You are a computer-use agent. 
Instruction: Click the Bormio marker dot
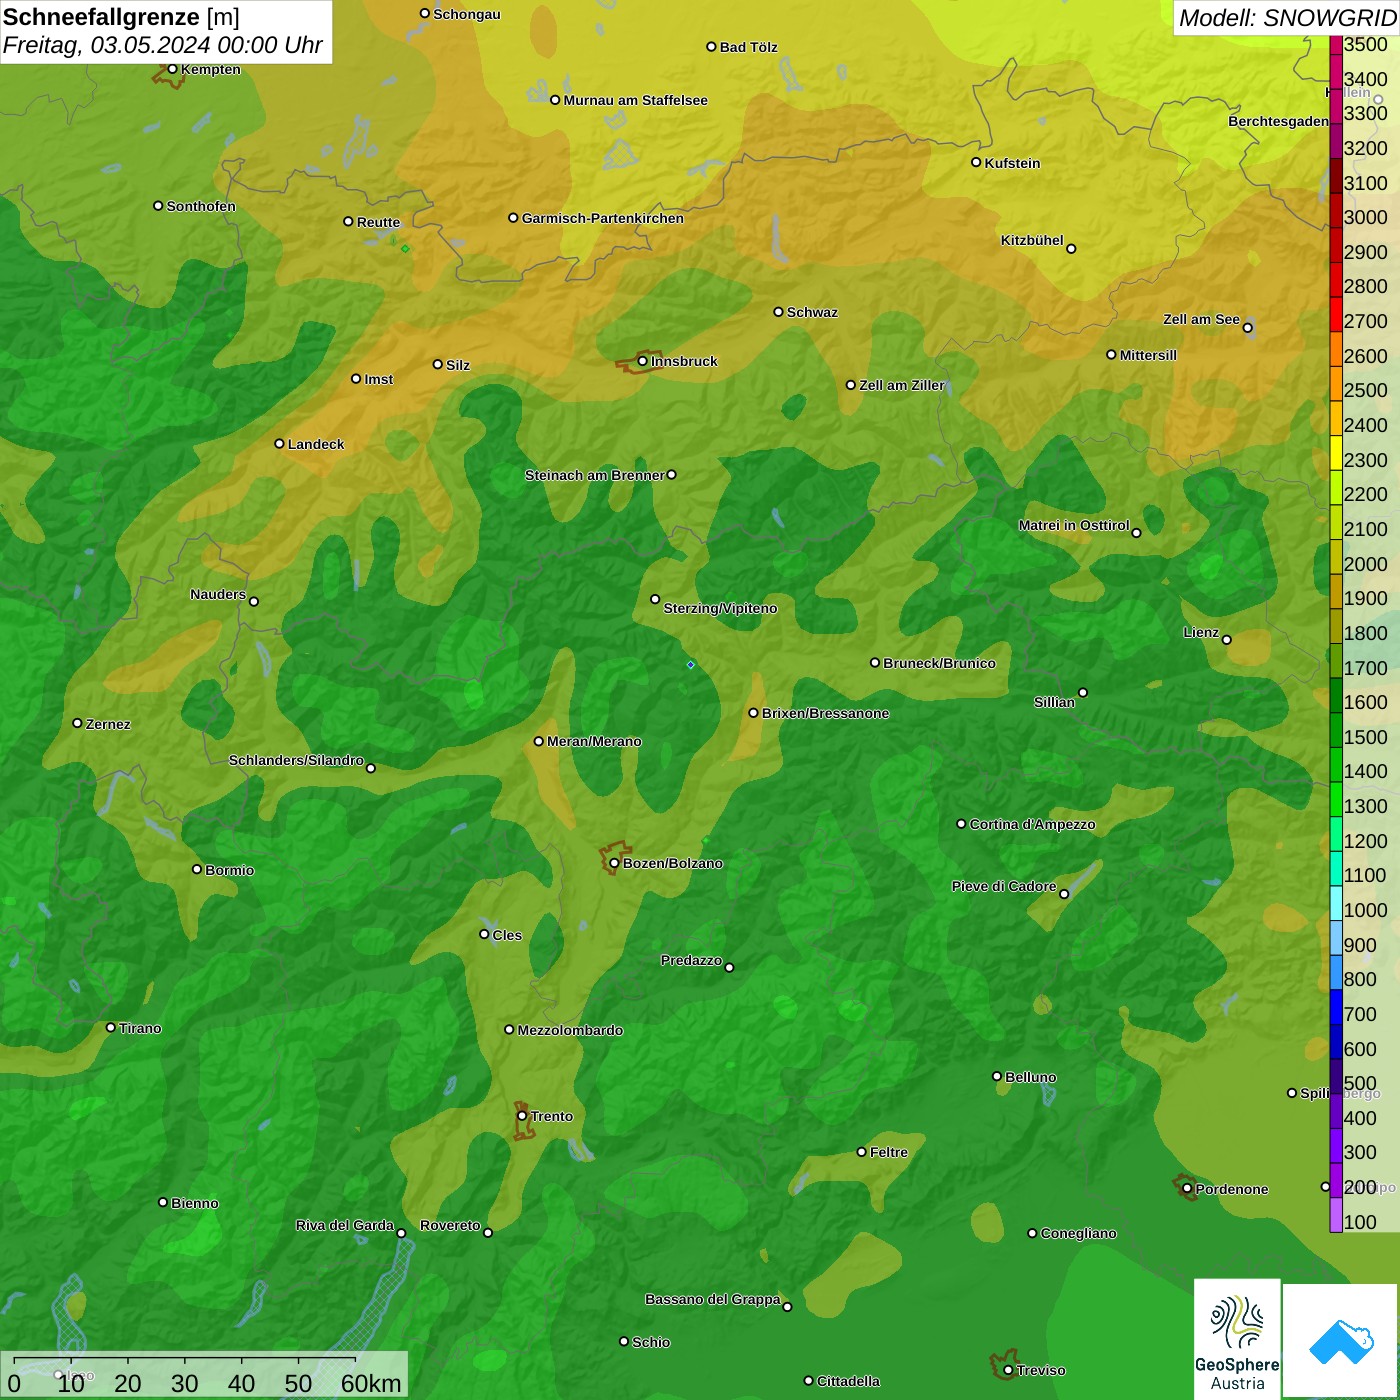(x=197, y=869)
